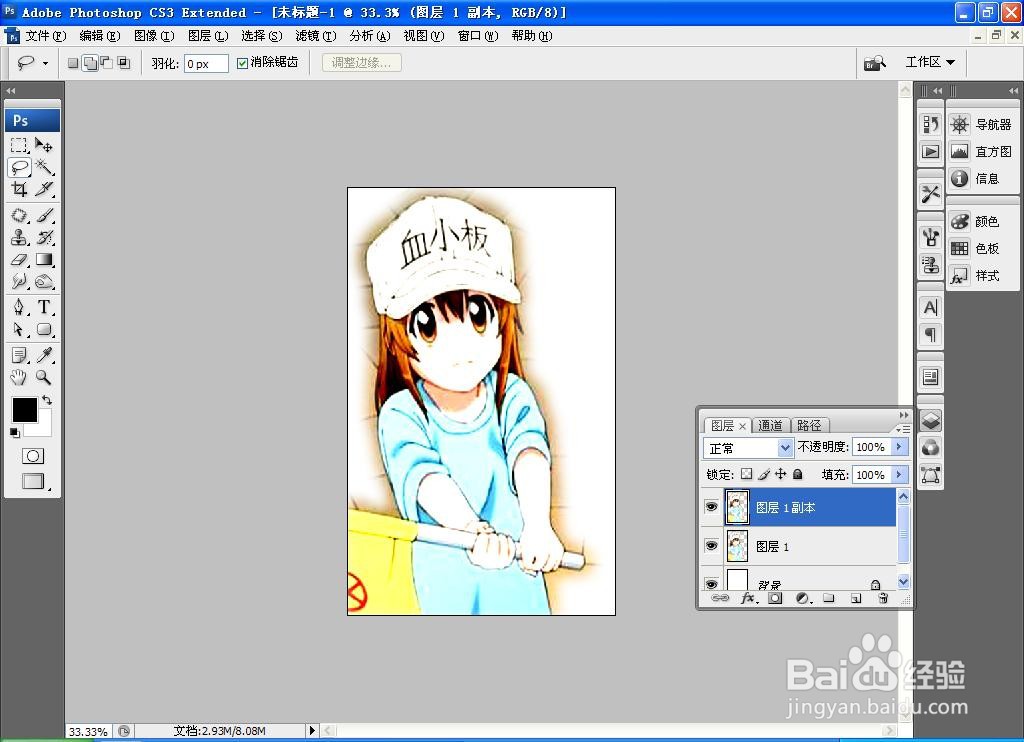This screenshot has width=1024, height=742.
Task: Change the screen mode button
Action: click(x=33, y=481)
